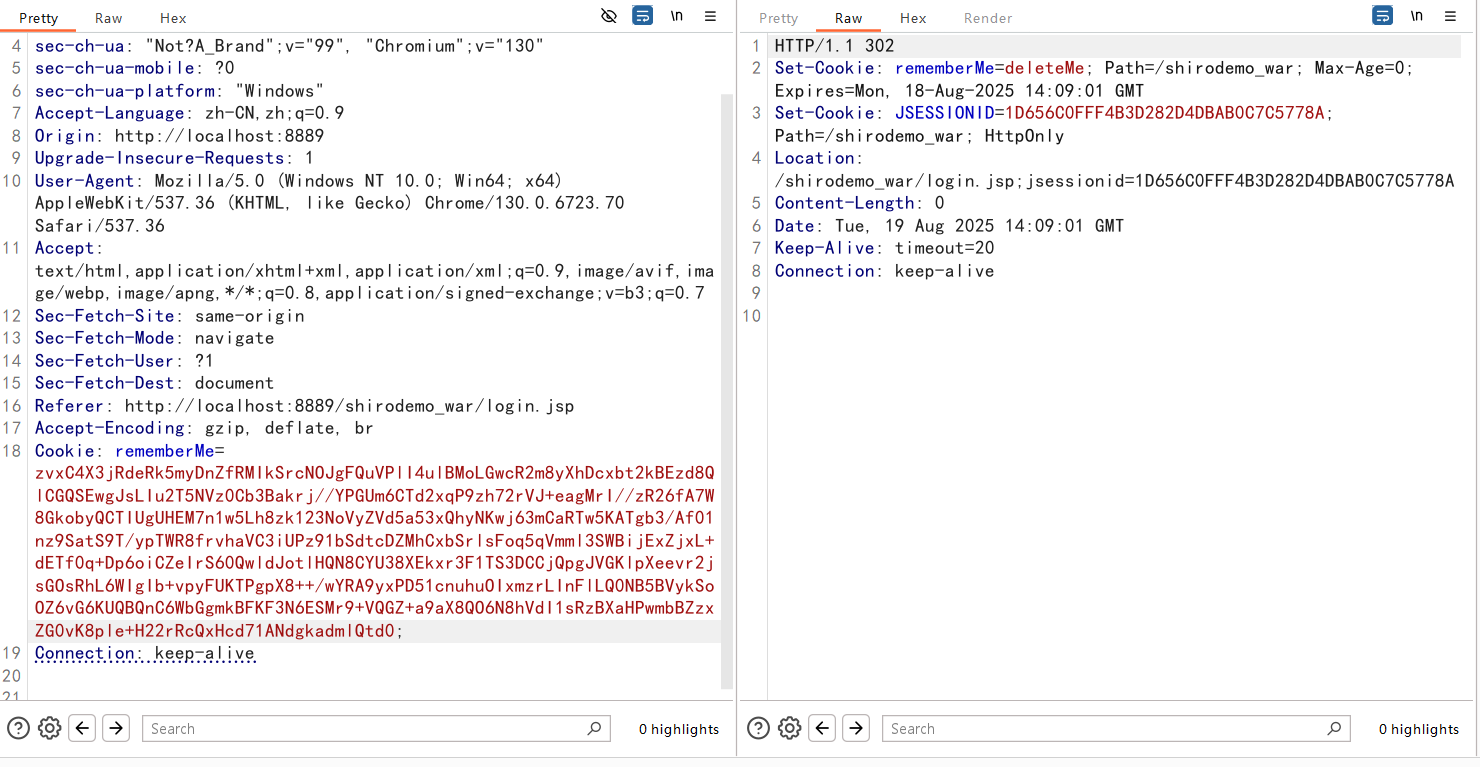This screenshot has width=1480, height=767.
Task: Toggle response word wrap icon
Action: (1383, 16)
